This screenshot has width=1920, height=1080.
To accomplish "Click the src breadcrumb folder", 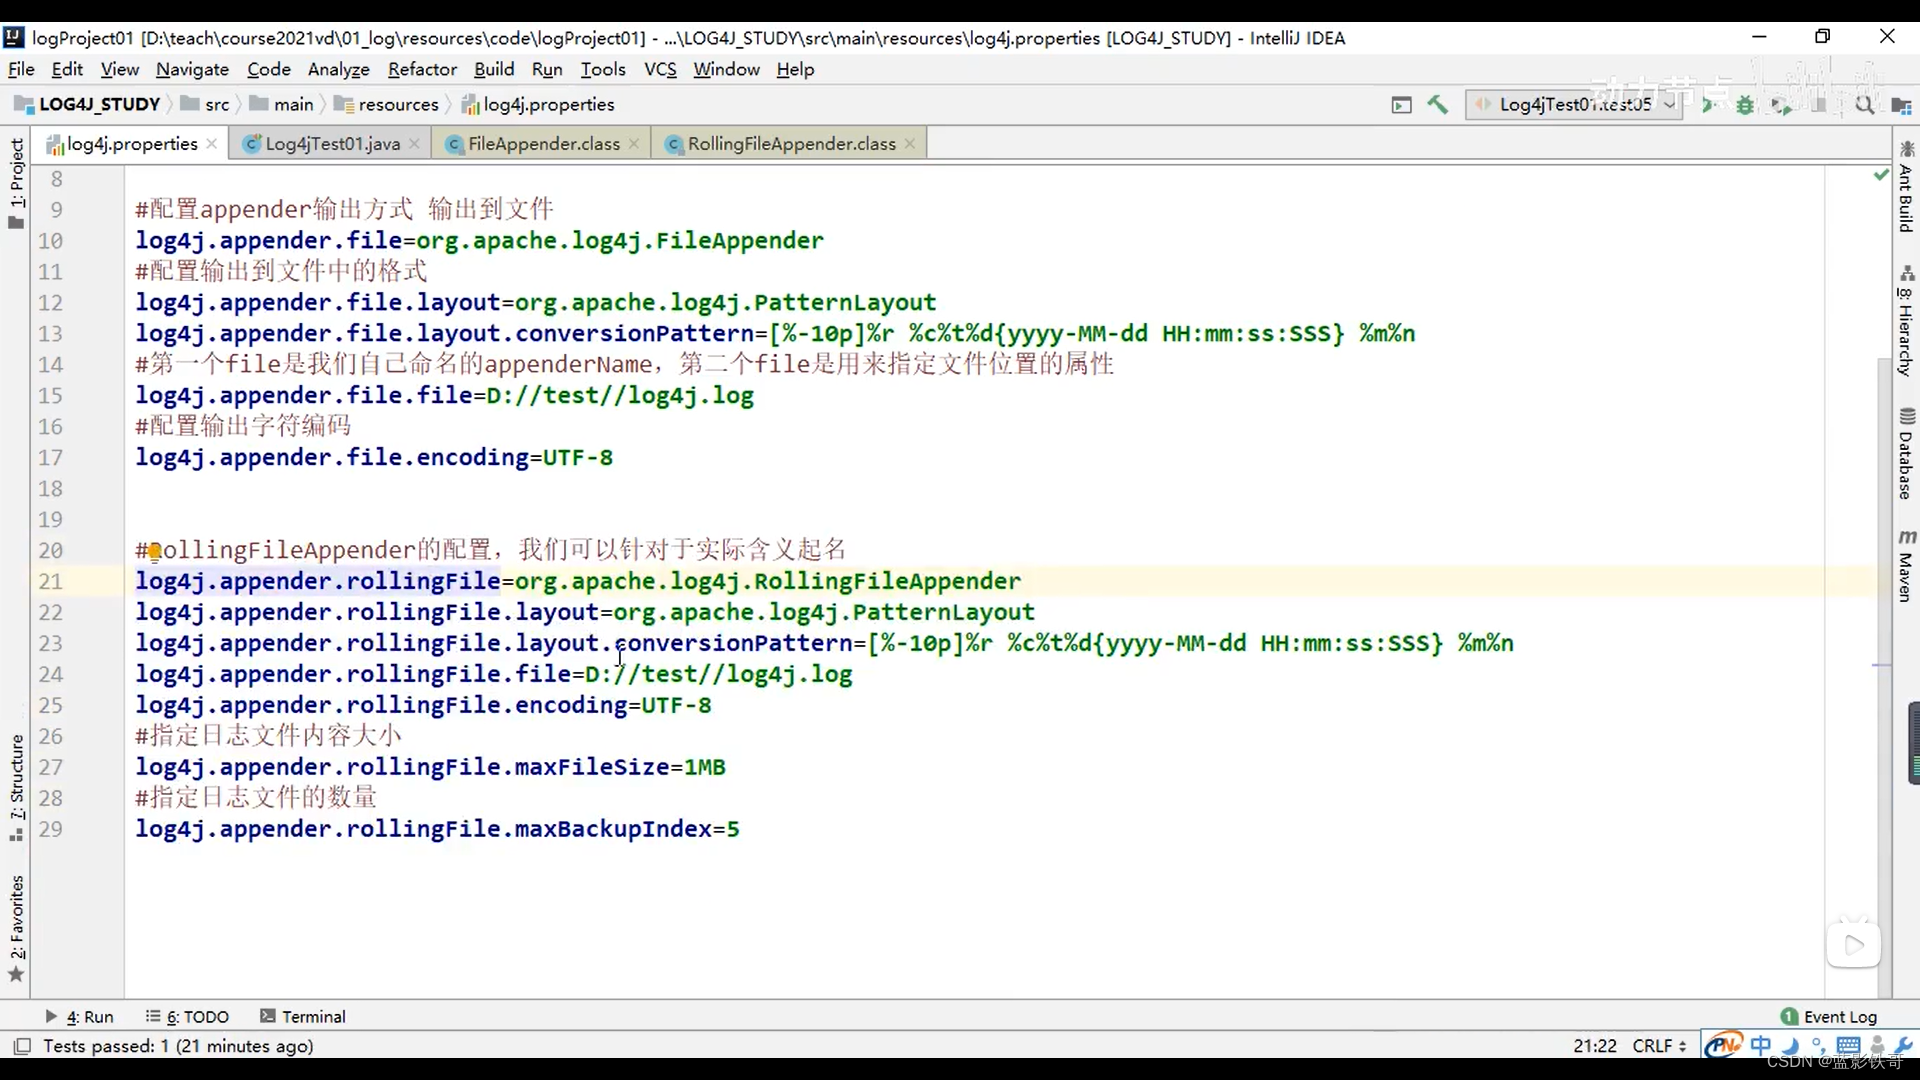I will tap(205, 104).
